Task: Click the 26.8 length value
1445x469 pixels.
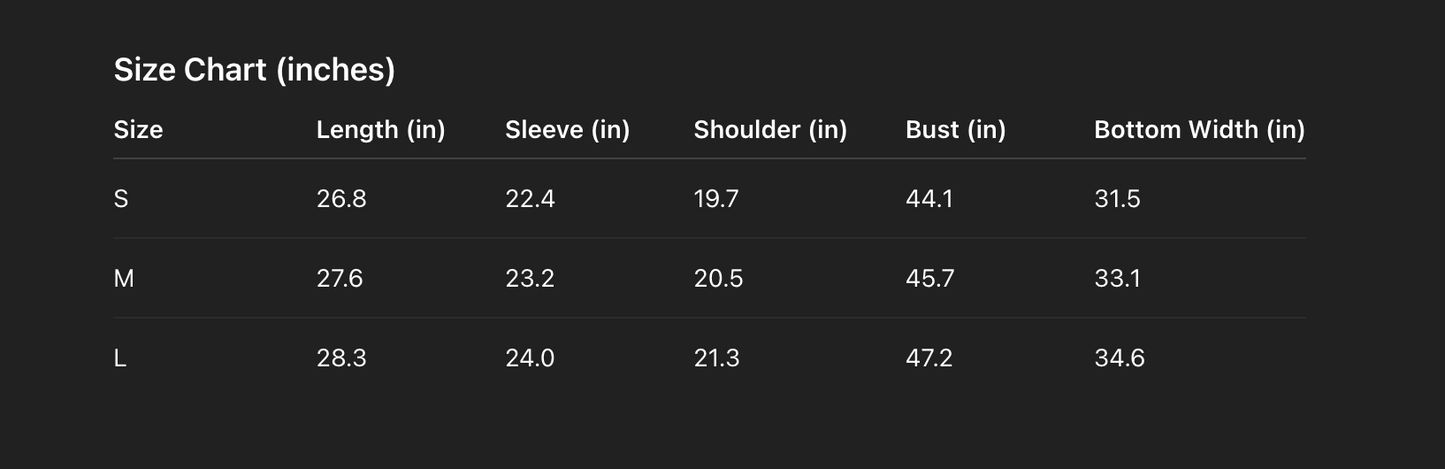Action: click(x=341, y=199)
